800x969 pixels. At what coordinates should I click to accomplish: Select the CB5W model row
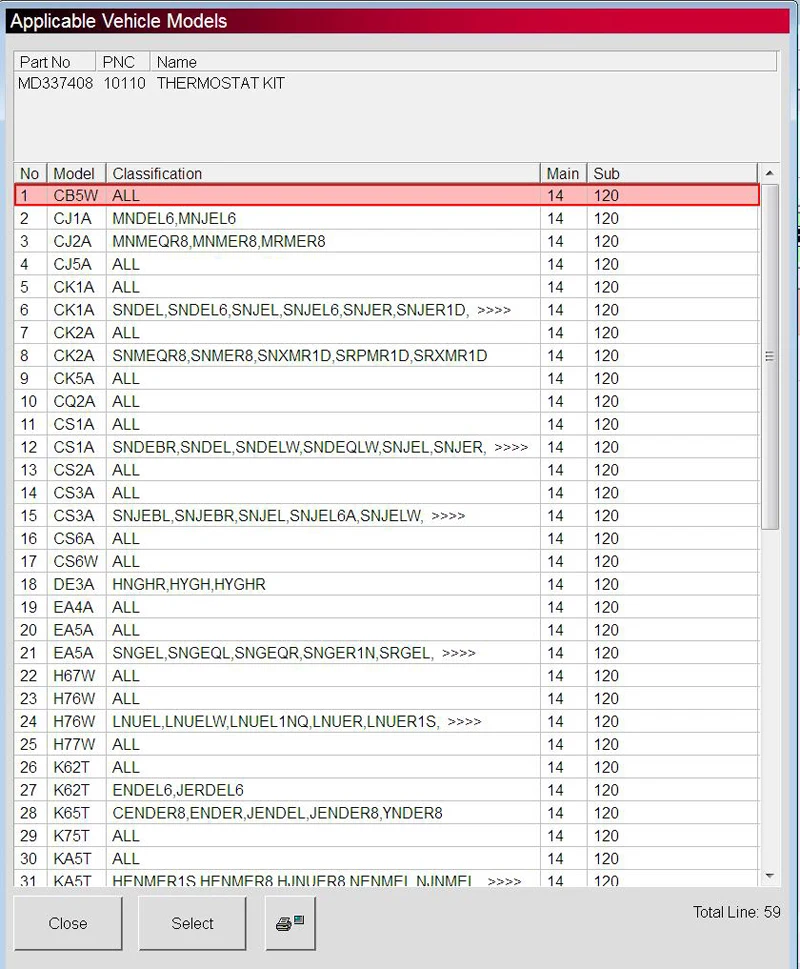click(x=387, y=195)
